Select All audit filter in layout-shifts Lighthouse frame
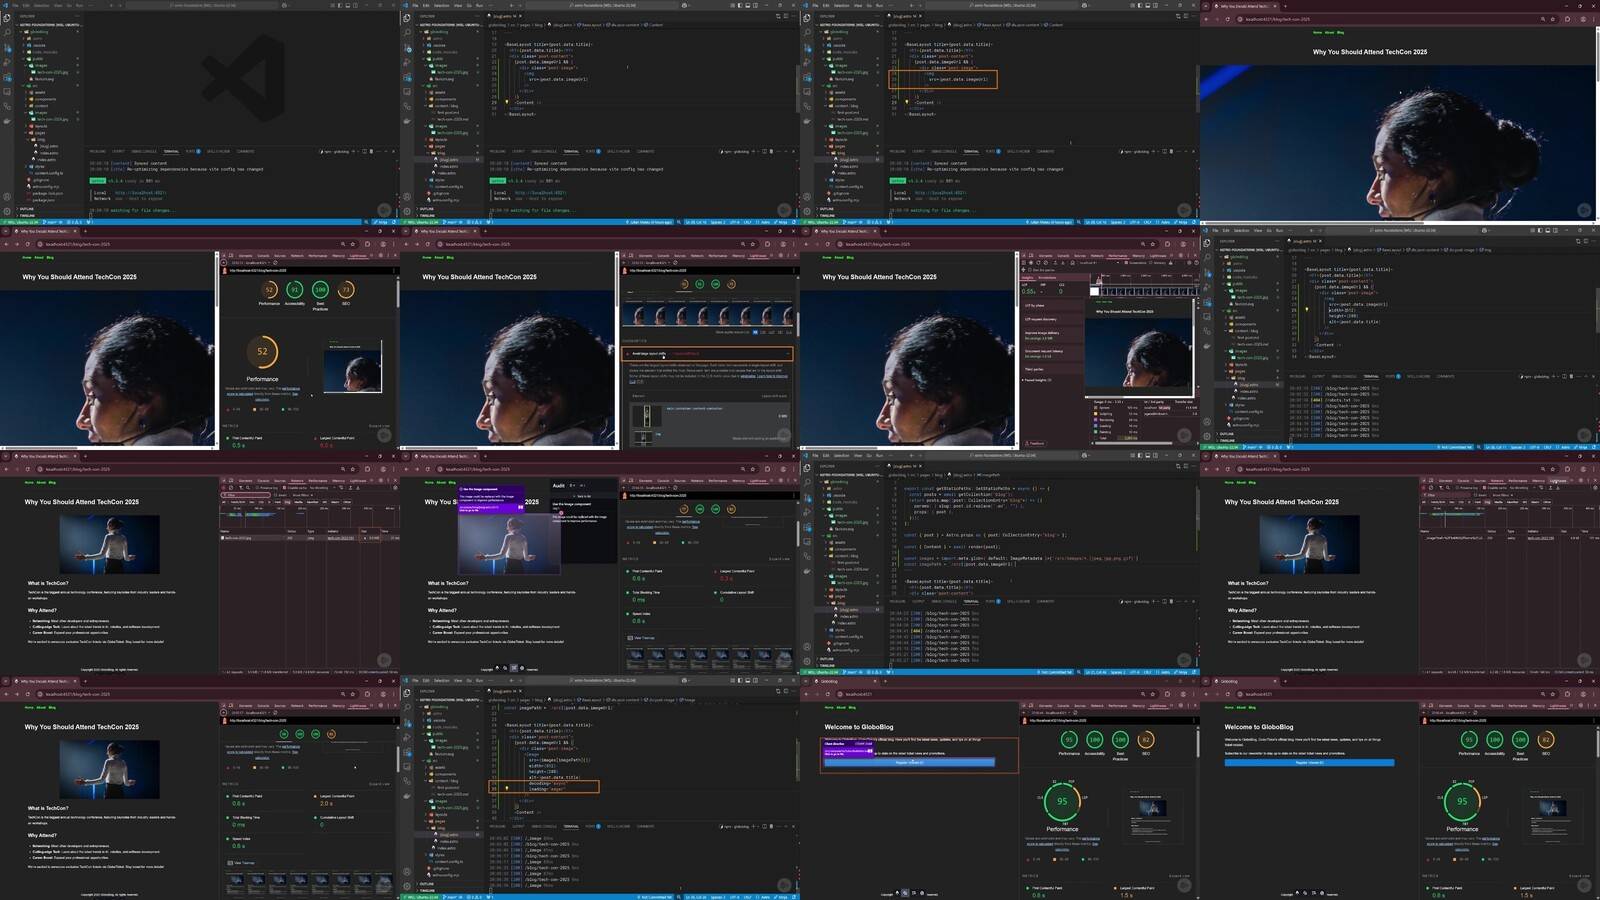Screen dimensions: 1600x900 pos(755,332)
